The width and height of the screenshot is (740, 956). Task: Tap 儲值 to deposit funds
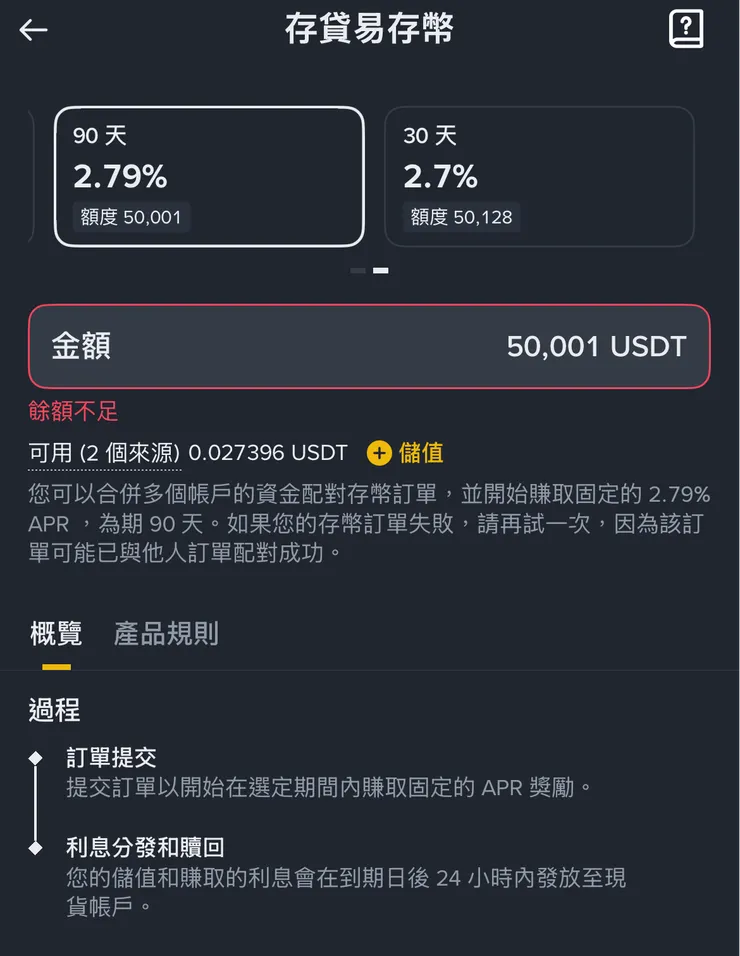(x=421, y=453)
